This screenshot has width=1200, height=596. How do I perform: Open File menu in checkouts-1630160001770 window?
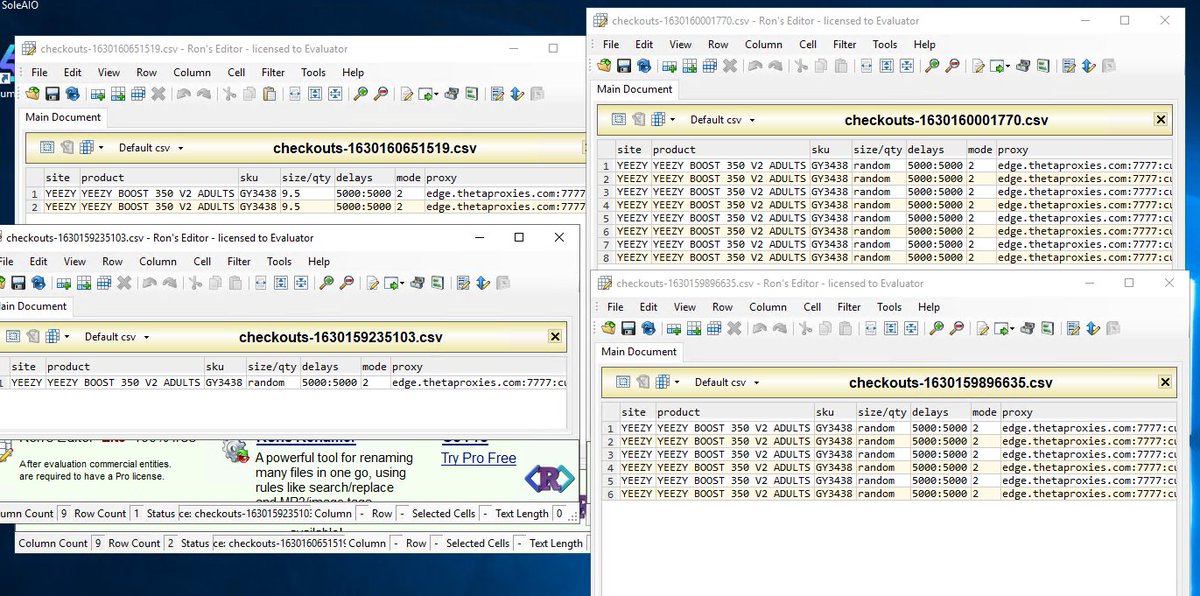[611, 44]
